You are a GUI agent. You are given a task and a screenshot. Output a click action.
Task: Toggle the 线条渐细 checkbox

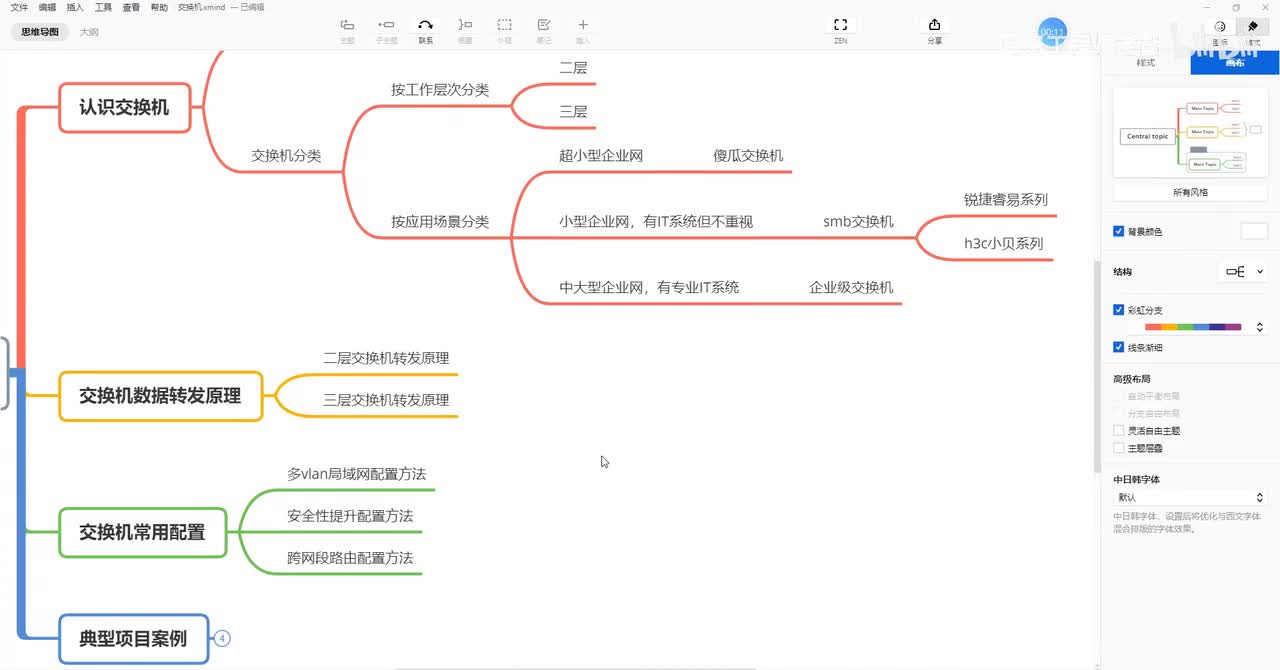click(x=1118, y=347)
